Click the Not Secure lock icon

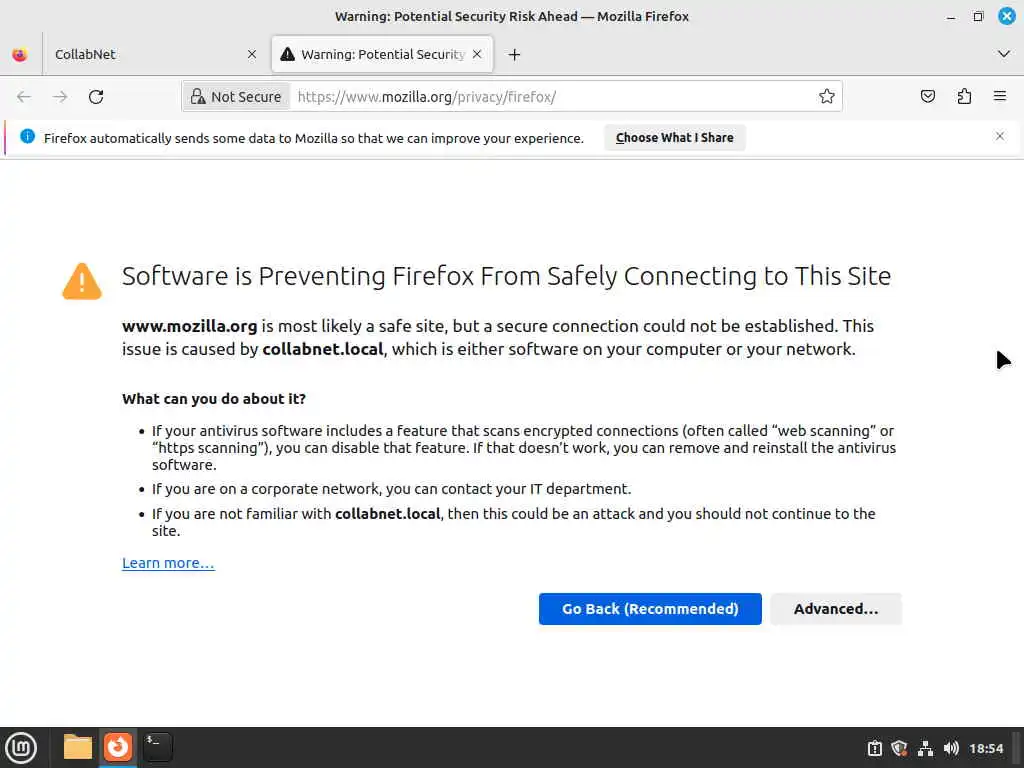(x=198, y=97)
